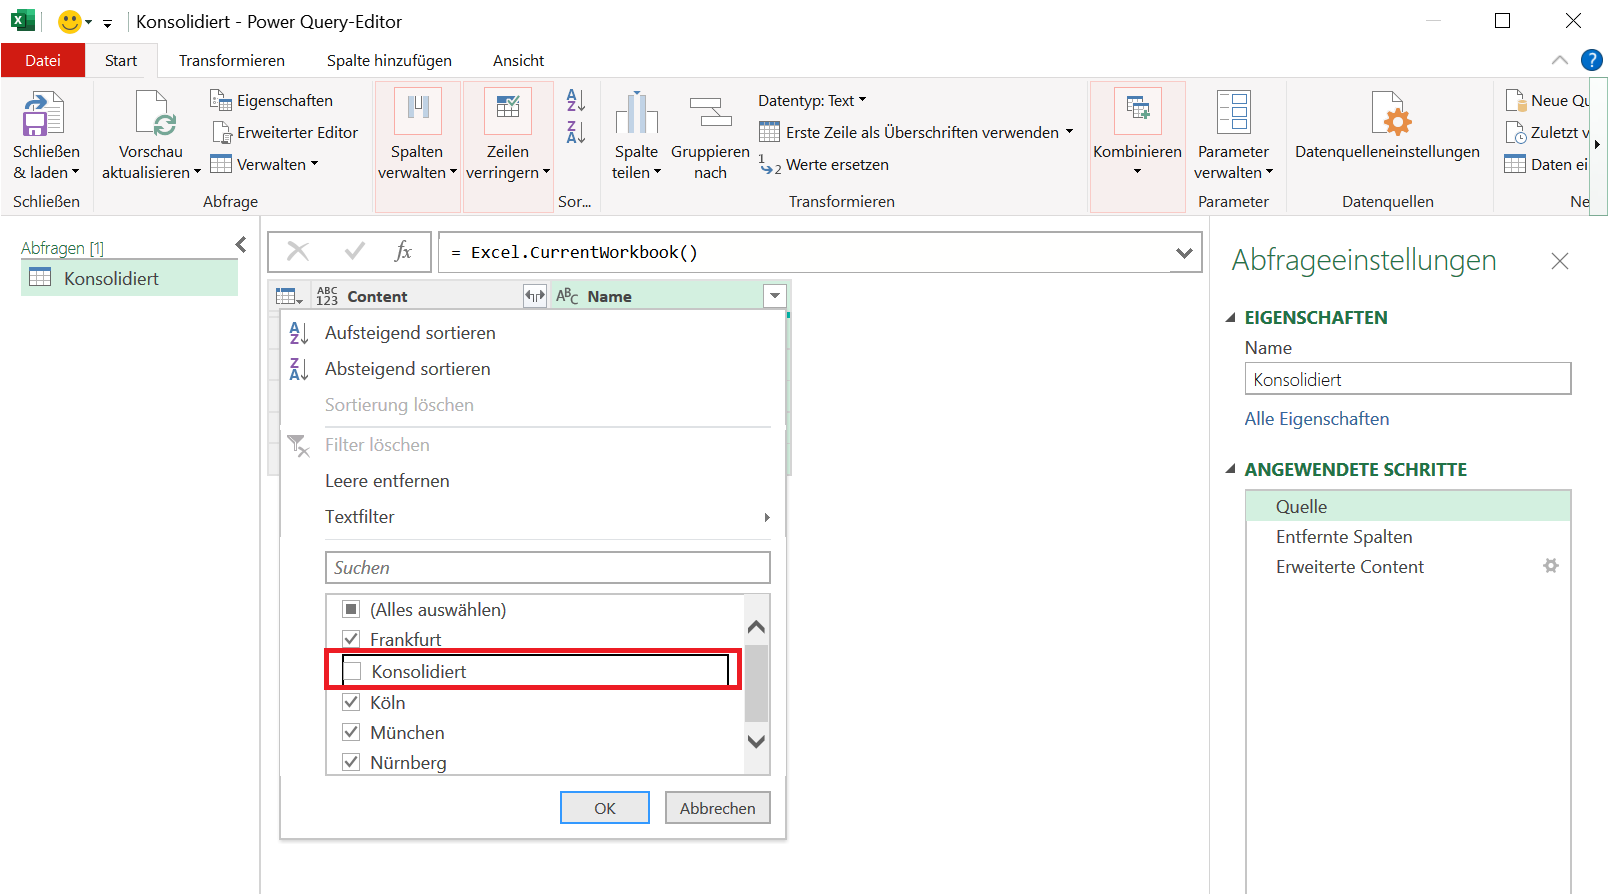Click the filter list scrollbar up arrow
This screenshot has width=1609, height=894.
pos(757,627)
